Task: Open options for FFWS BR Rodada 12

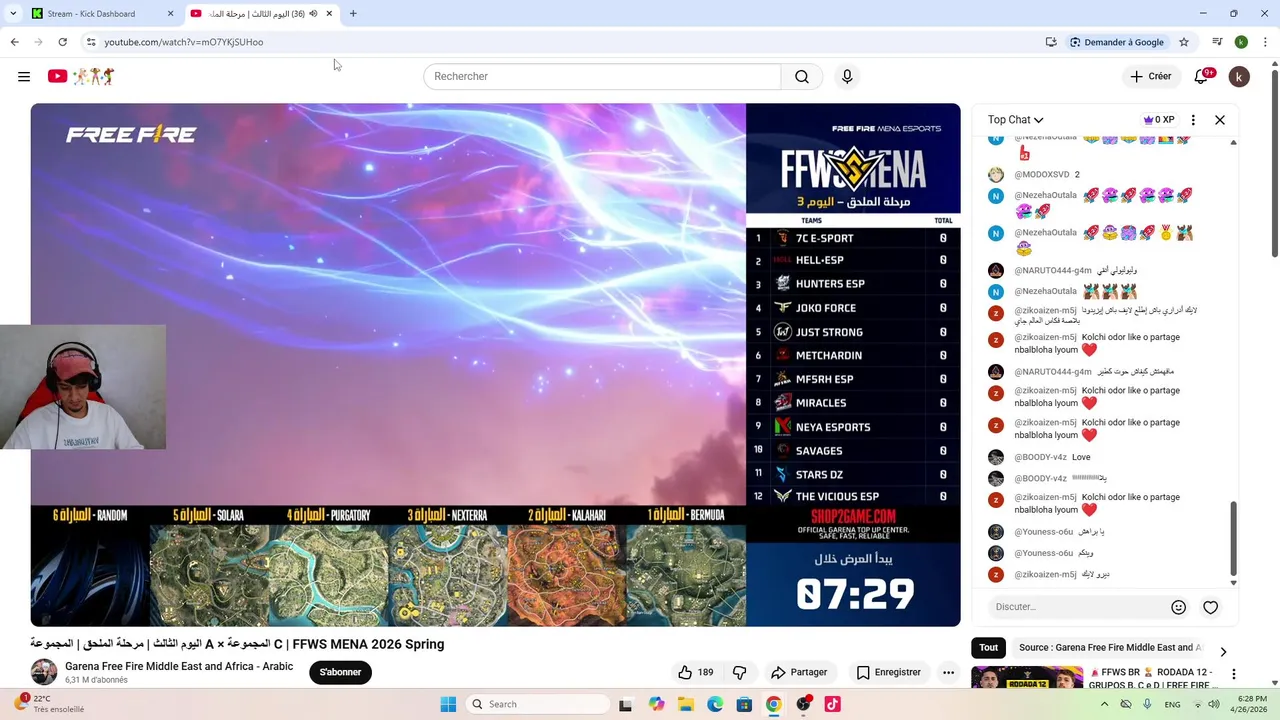Action: [x=1234, y=674]
